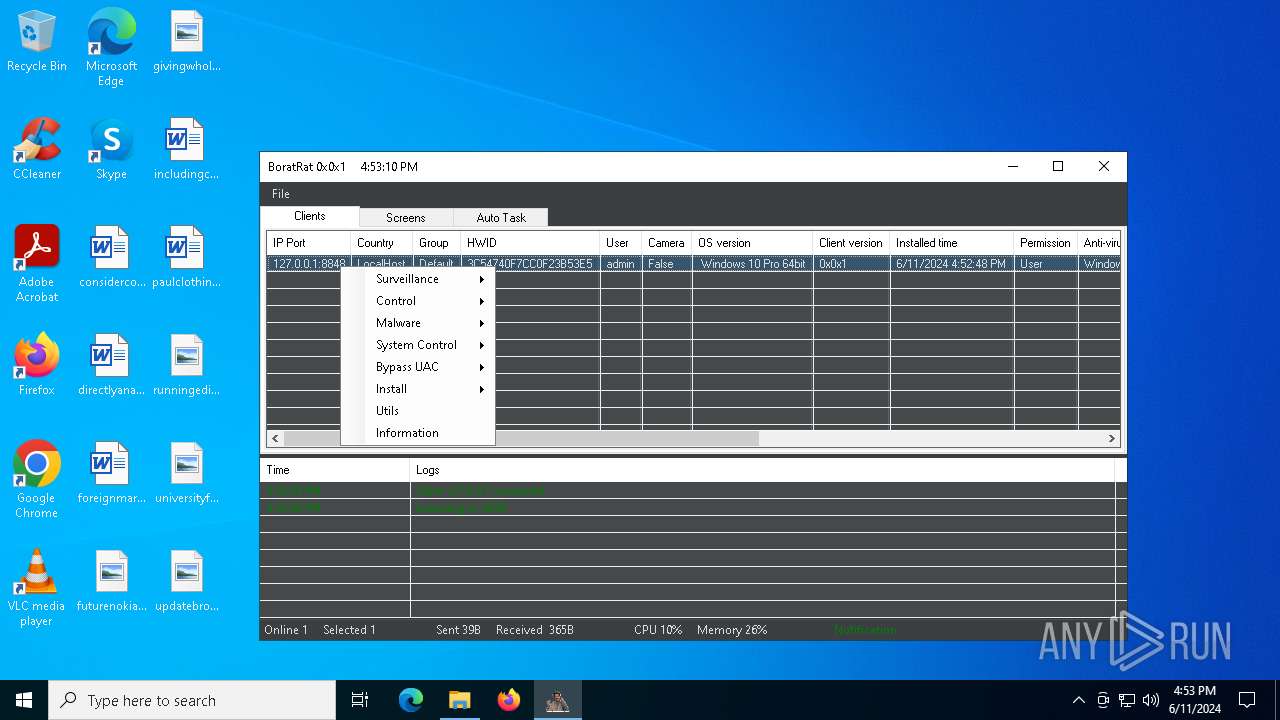The height and width of the screenshot is (720, 1280).
Task: Sort by the Installed time column header
Action: (x=952, y=243)
